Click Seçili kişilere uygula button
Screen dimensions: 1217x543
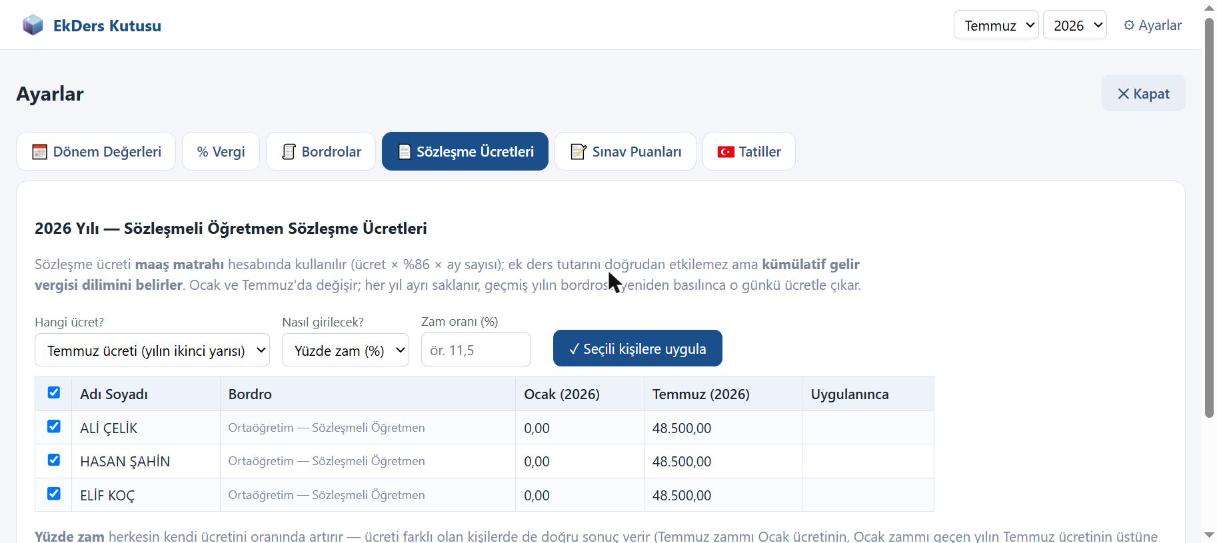[637, 349]
